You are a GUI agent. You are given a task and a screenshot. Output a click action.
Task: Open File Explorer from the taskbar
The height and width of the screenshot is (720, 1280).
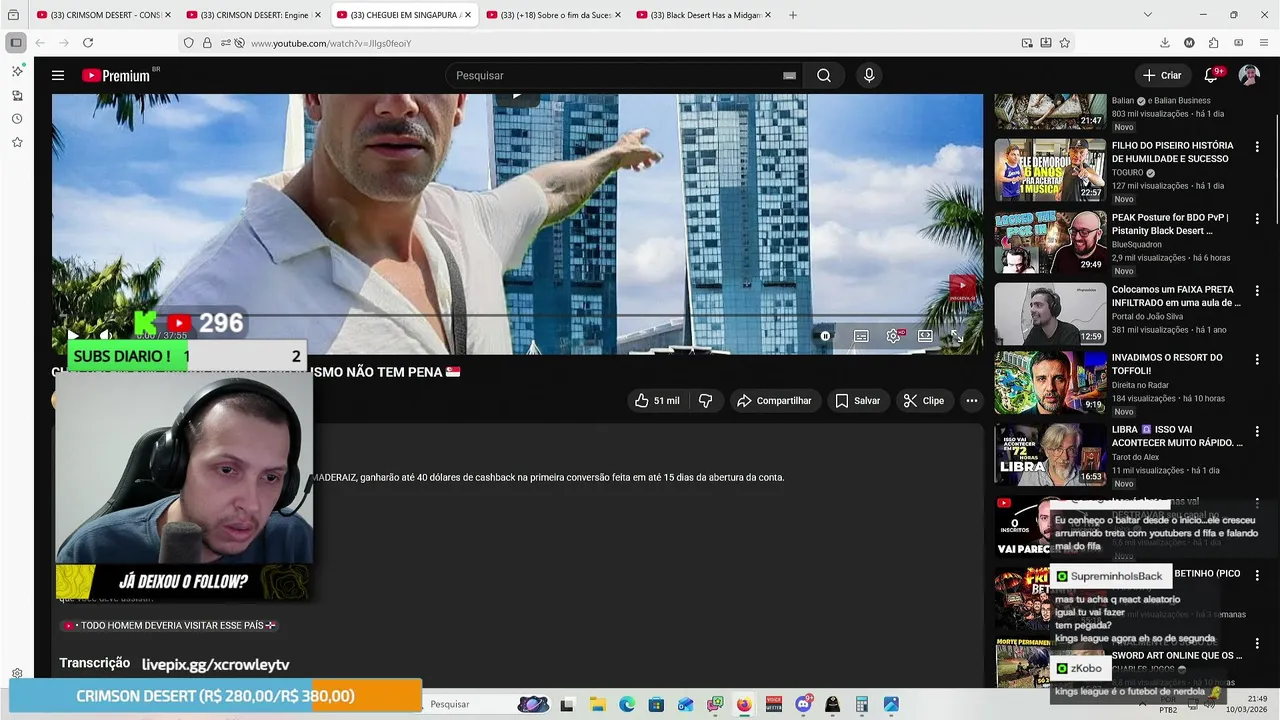pyautogui.click(x=597, y=704)
